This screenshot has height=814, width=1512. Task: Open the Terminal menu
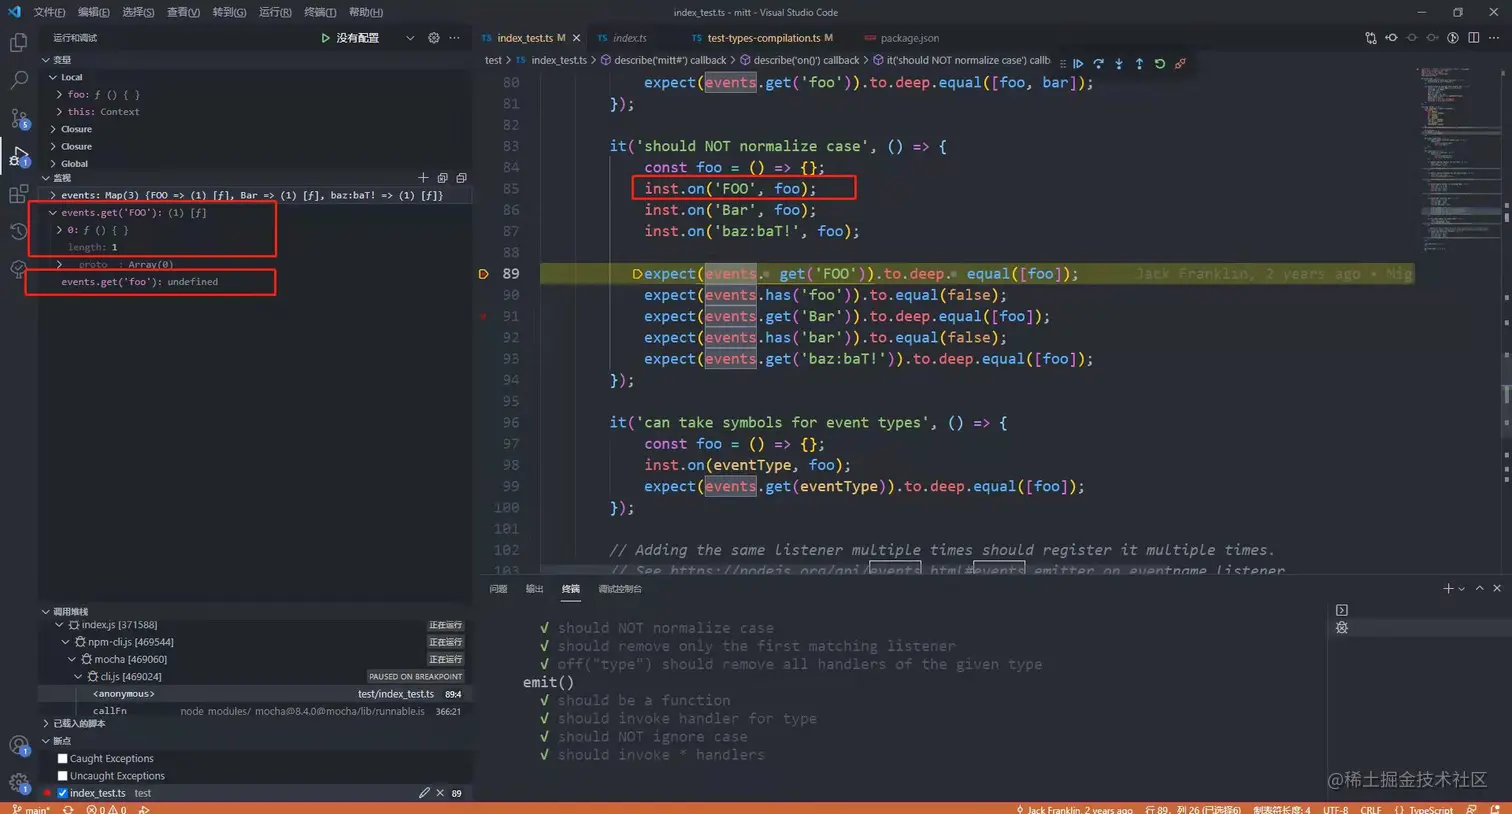320,12
